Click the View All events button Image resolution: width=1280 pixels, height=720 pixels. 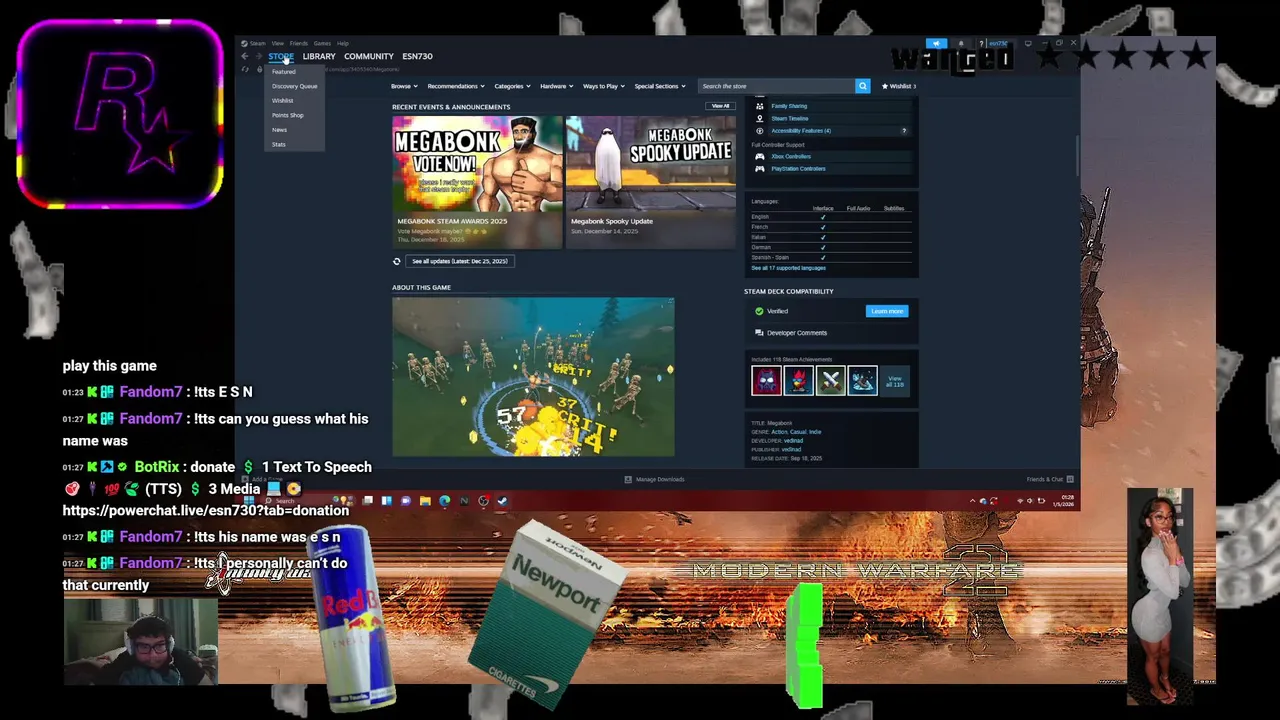pyautogui.click(x=720, y=106)
